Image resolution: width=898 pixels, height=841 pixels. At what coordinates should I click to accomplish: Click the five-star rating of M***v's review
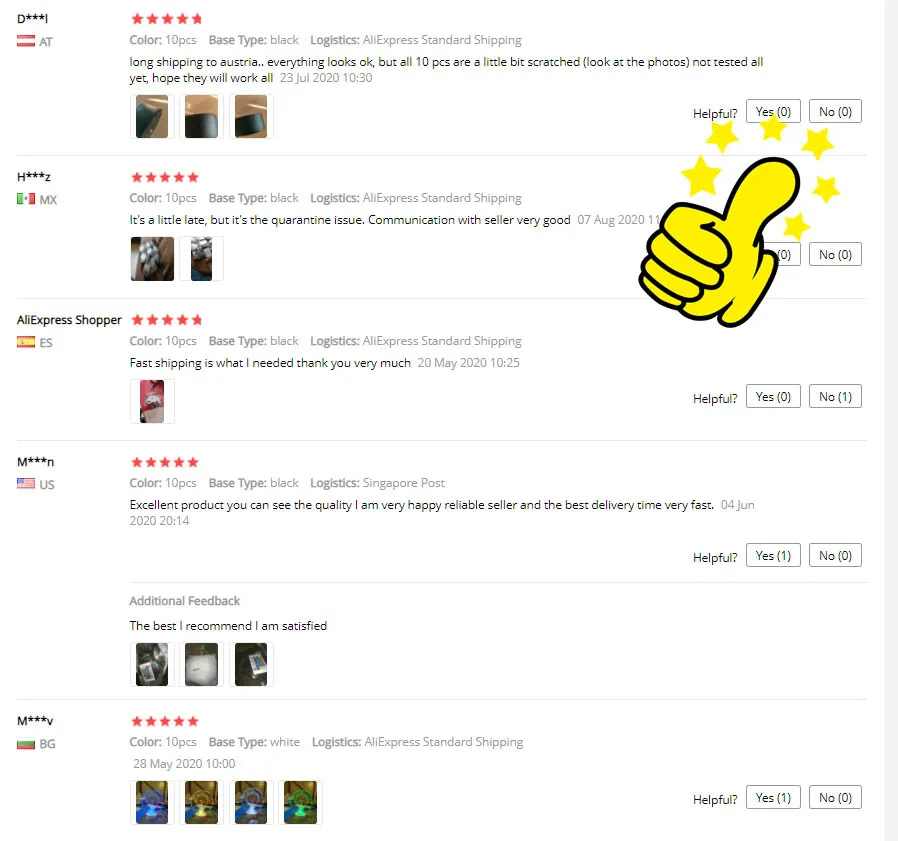(165, 721)
